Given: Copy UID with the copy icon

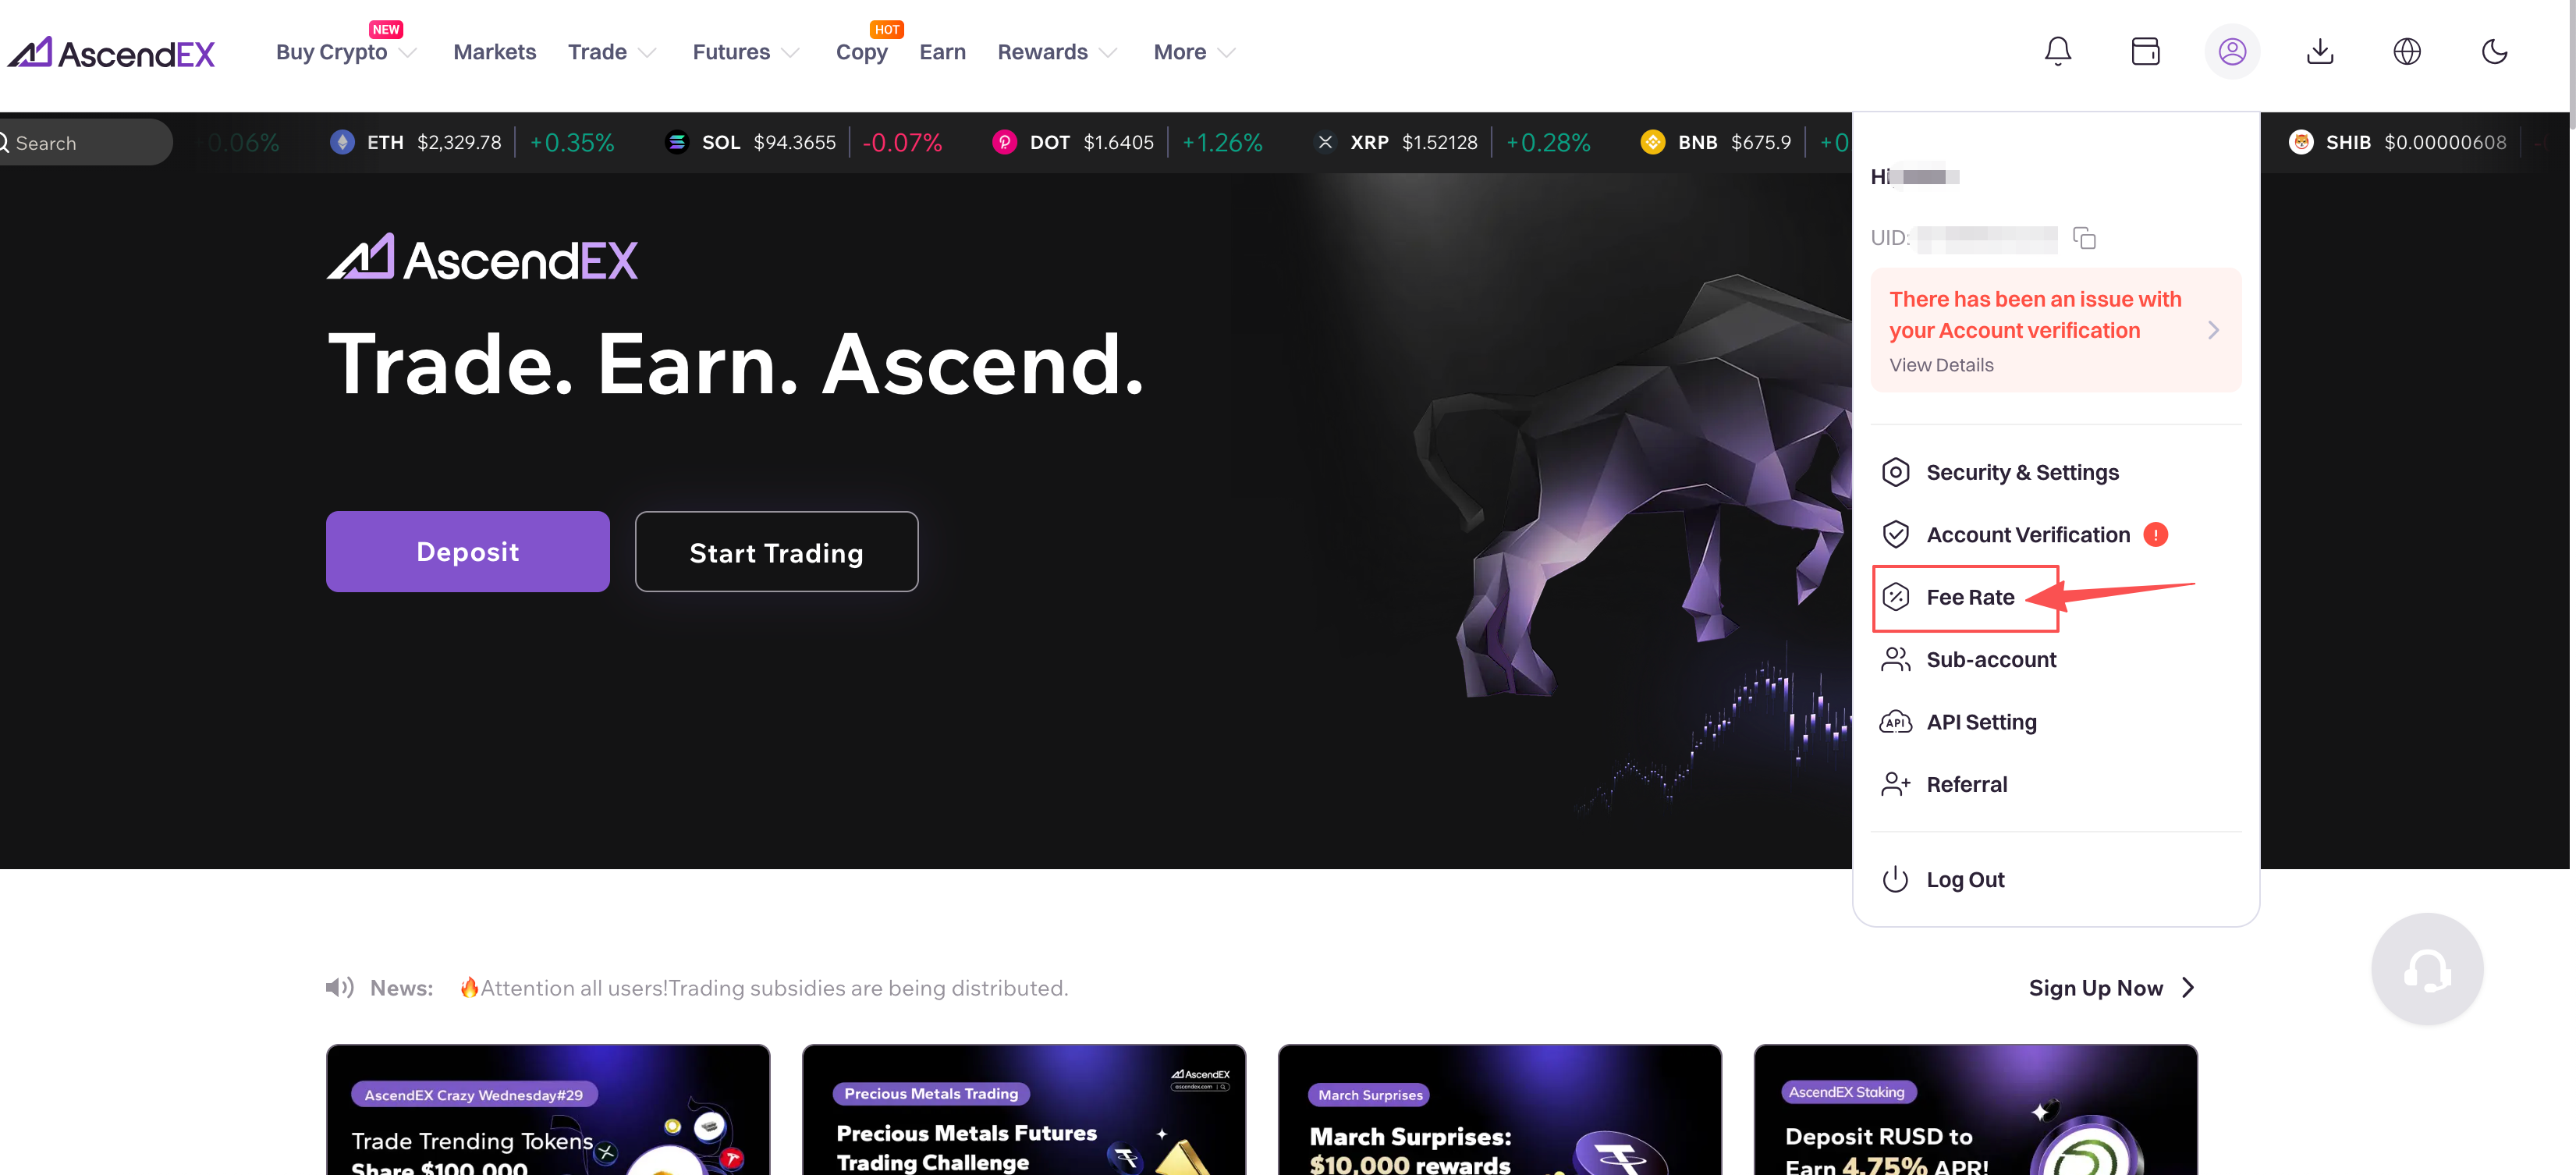Looking at the screenshot, I should coord(2084,238).
